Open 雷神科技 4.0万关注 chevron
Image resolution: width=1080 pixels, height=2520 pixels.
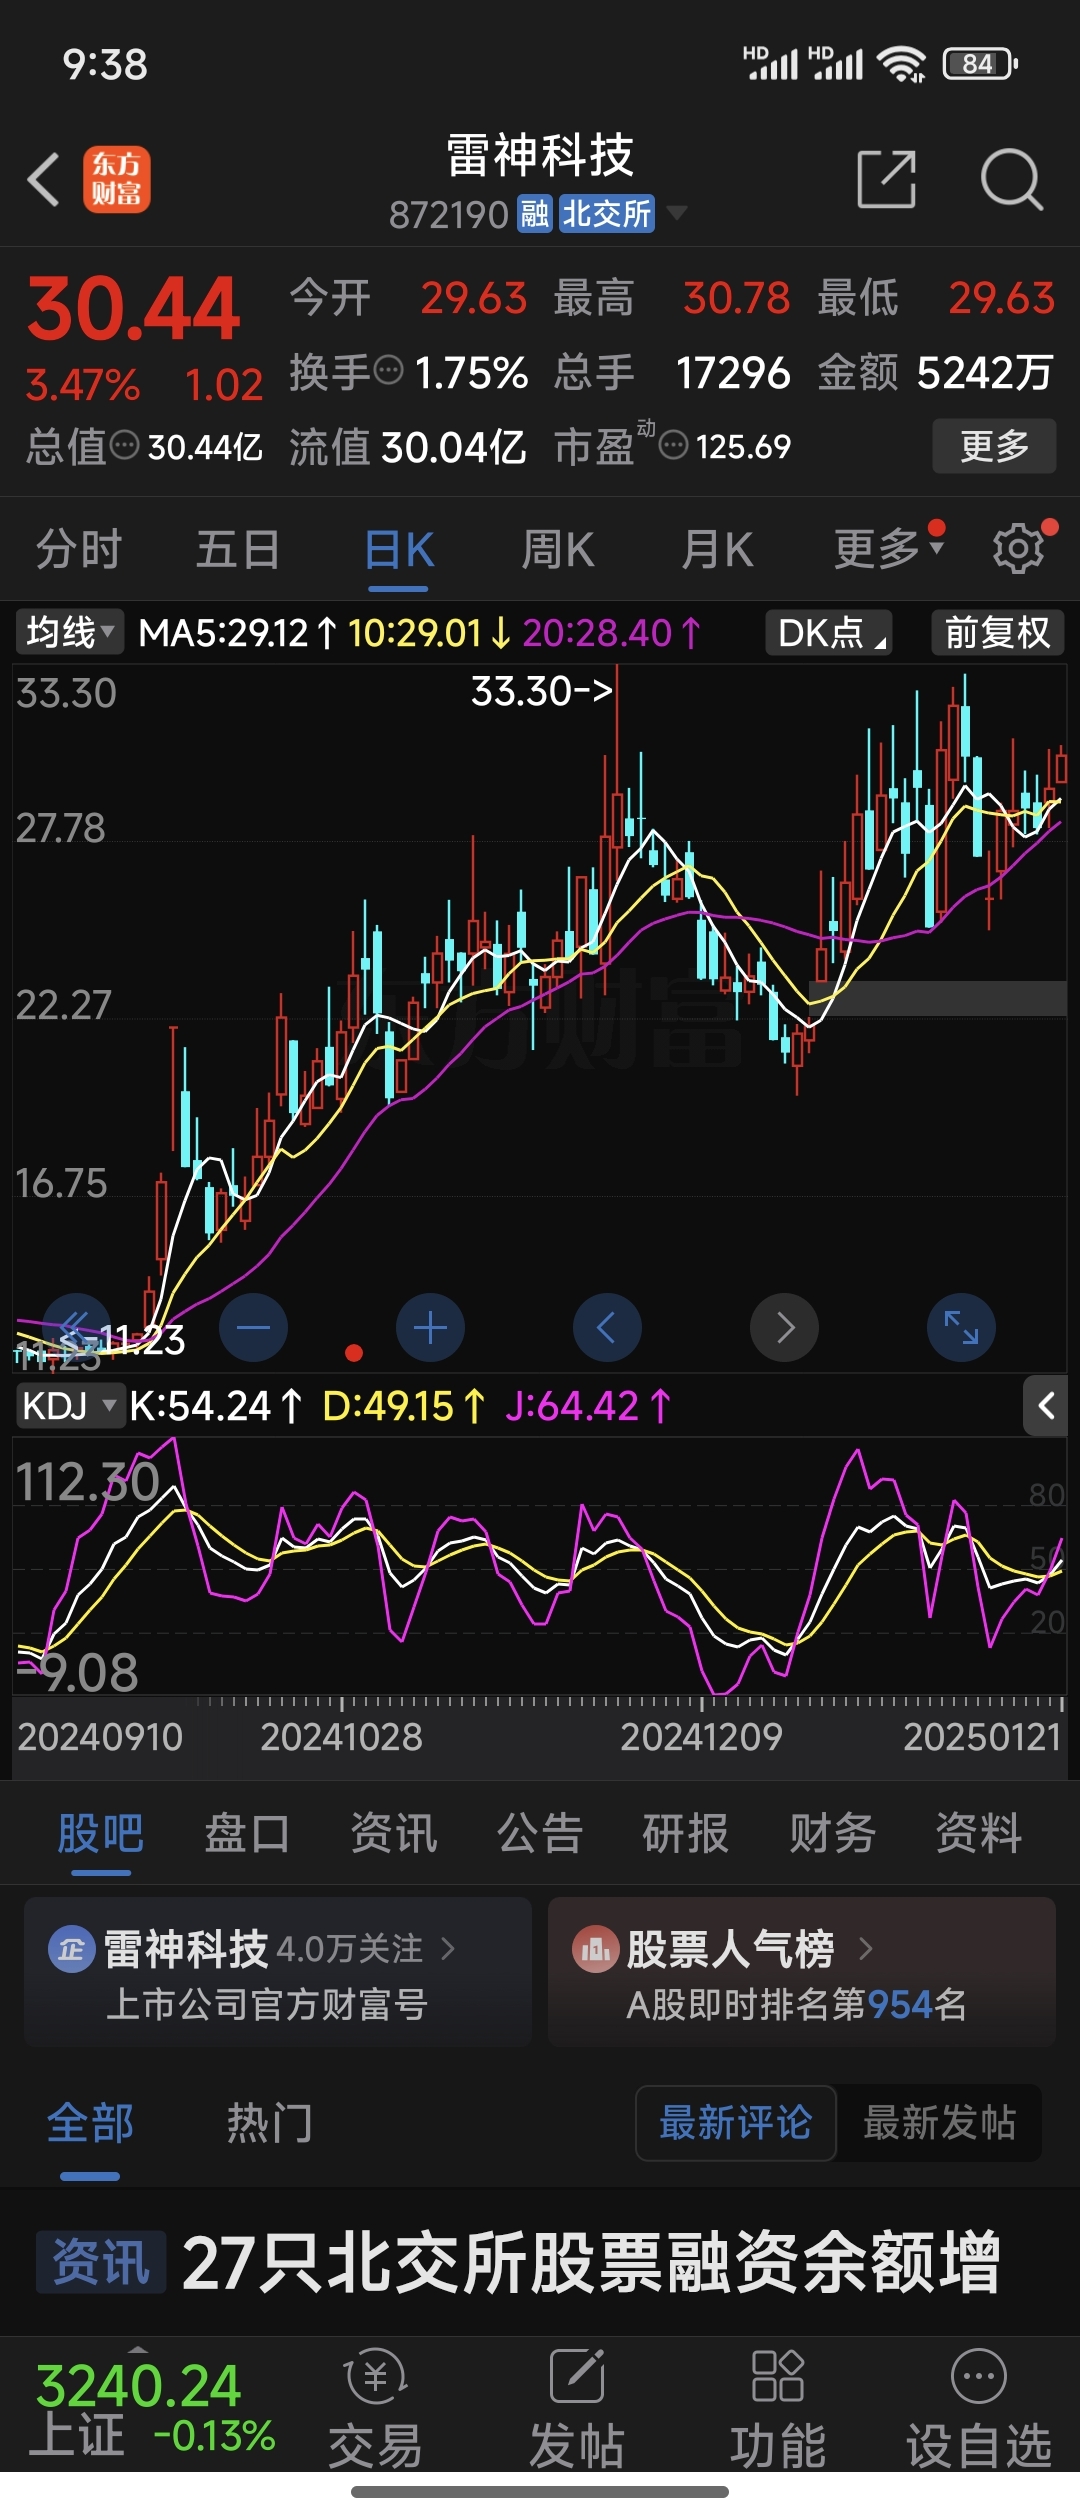pyautogui.click(x=448, y=1949)
